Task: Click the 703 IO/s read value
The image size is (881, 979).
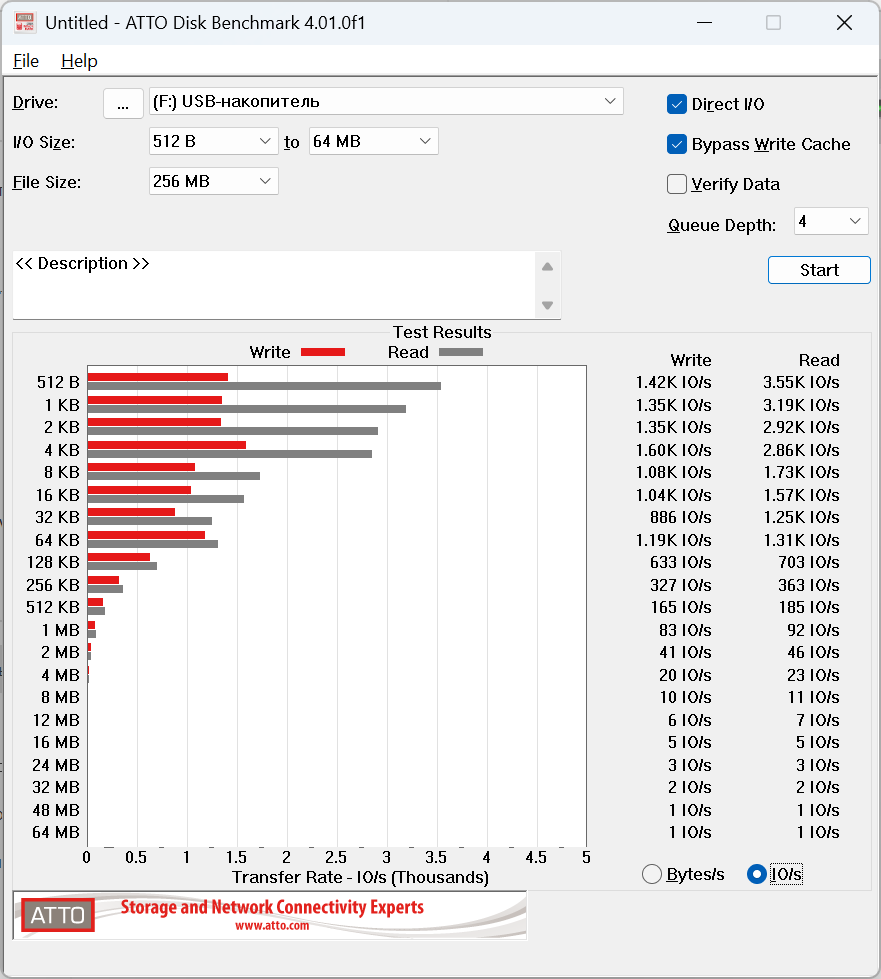Action: coord(809,562)
